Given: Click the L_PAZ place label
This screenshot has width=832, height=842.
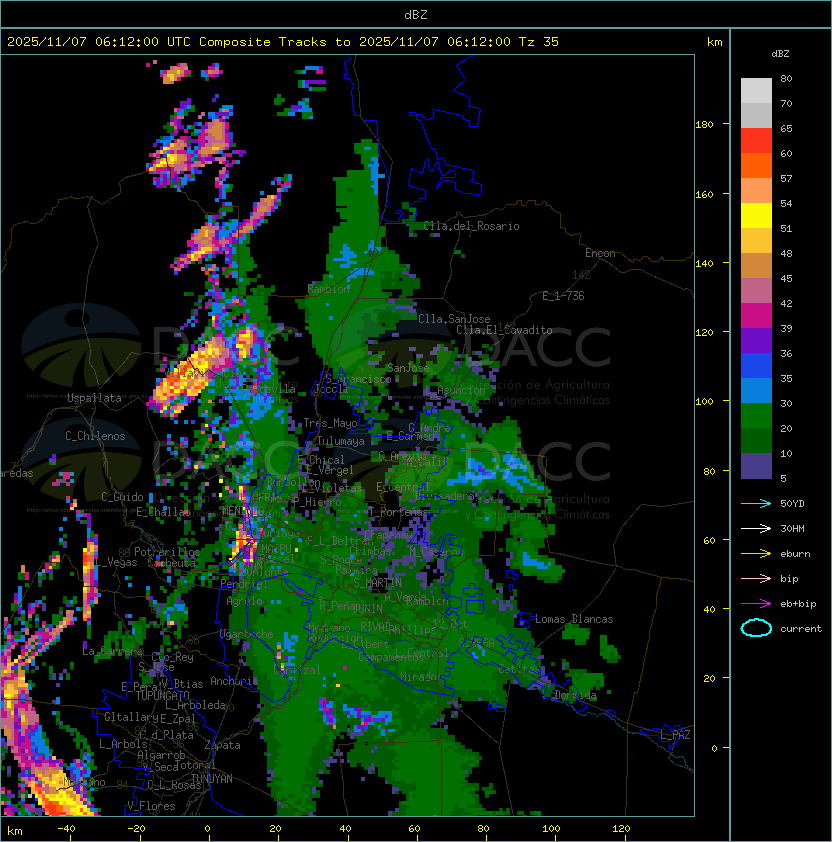Looking at the screenshot, I should 675,735.
